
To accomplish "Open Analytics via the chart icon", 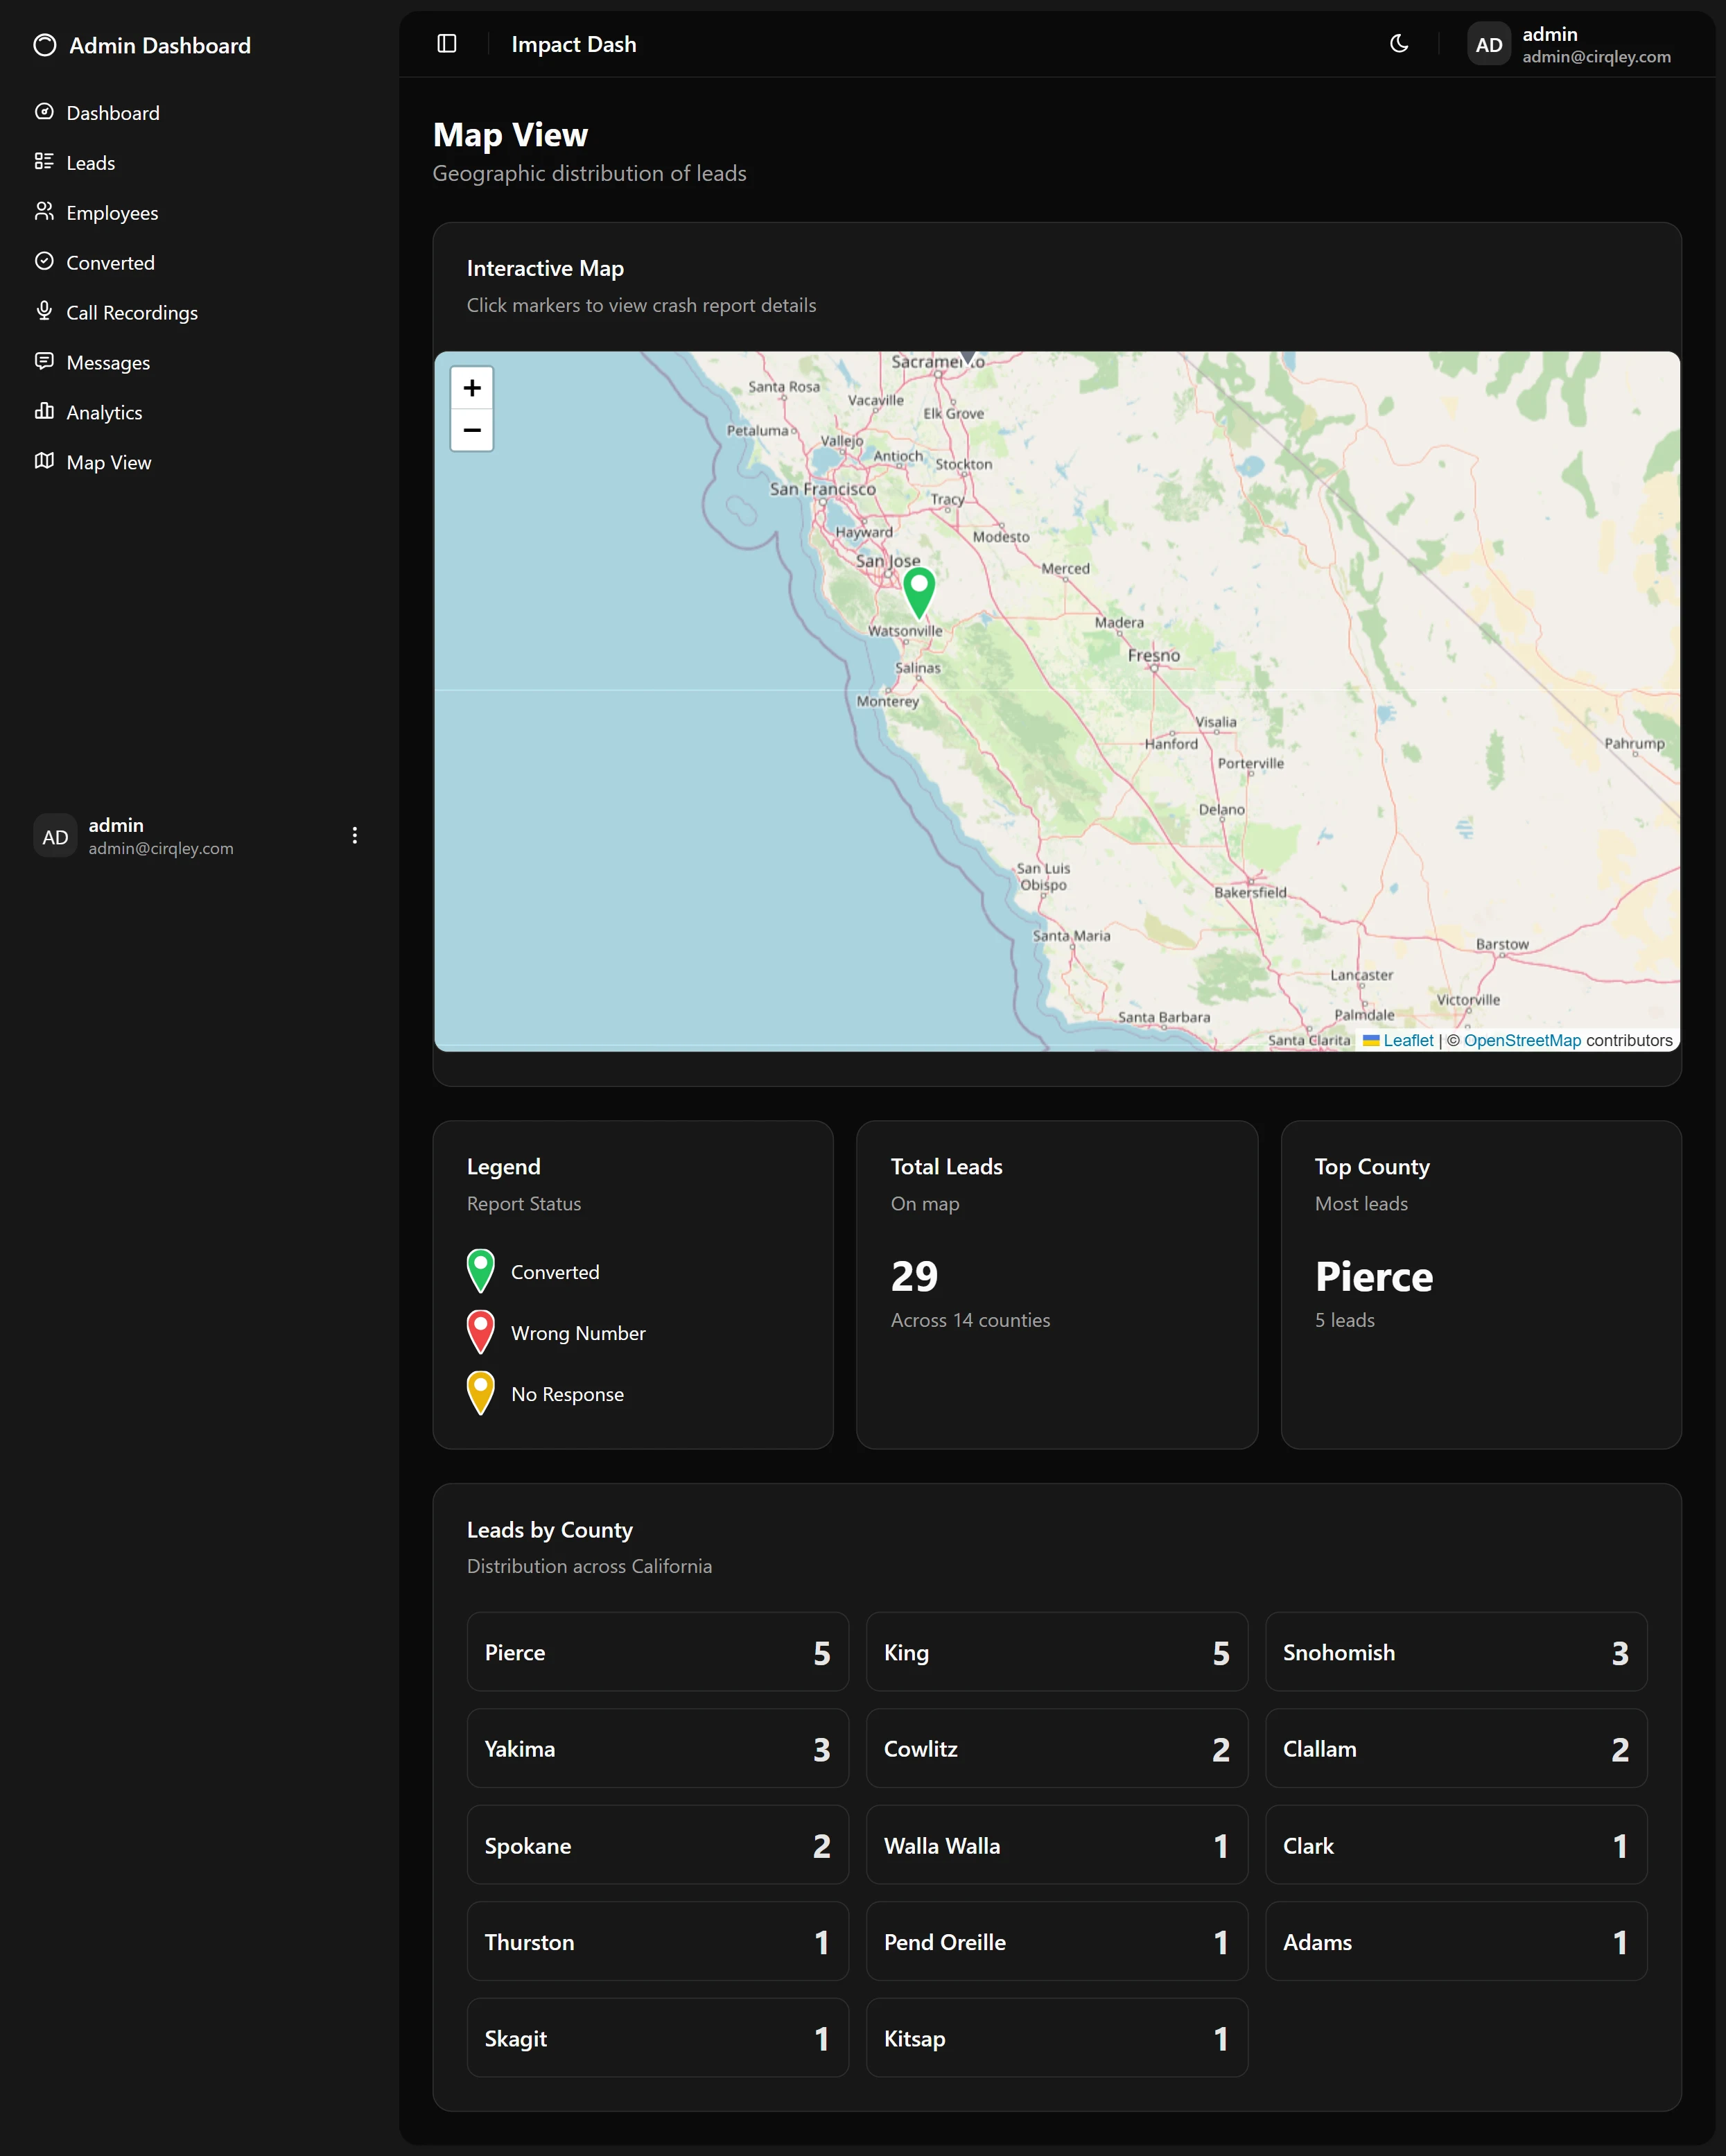I will pyautogui.click(x=45, y=412).
